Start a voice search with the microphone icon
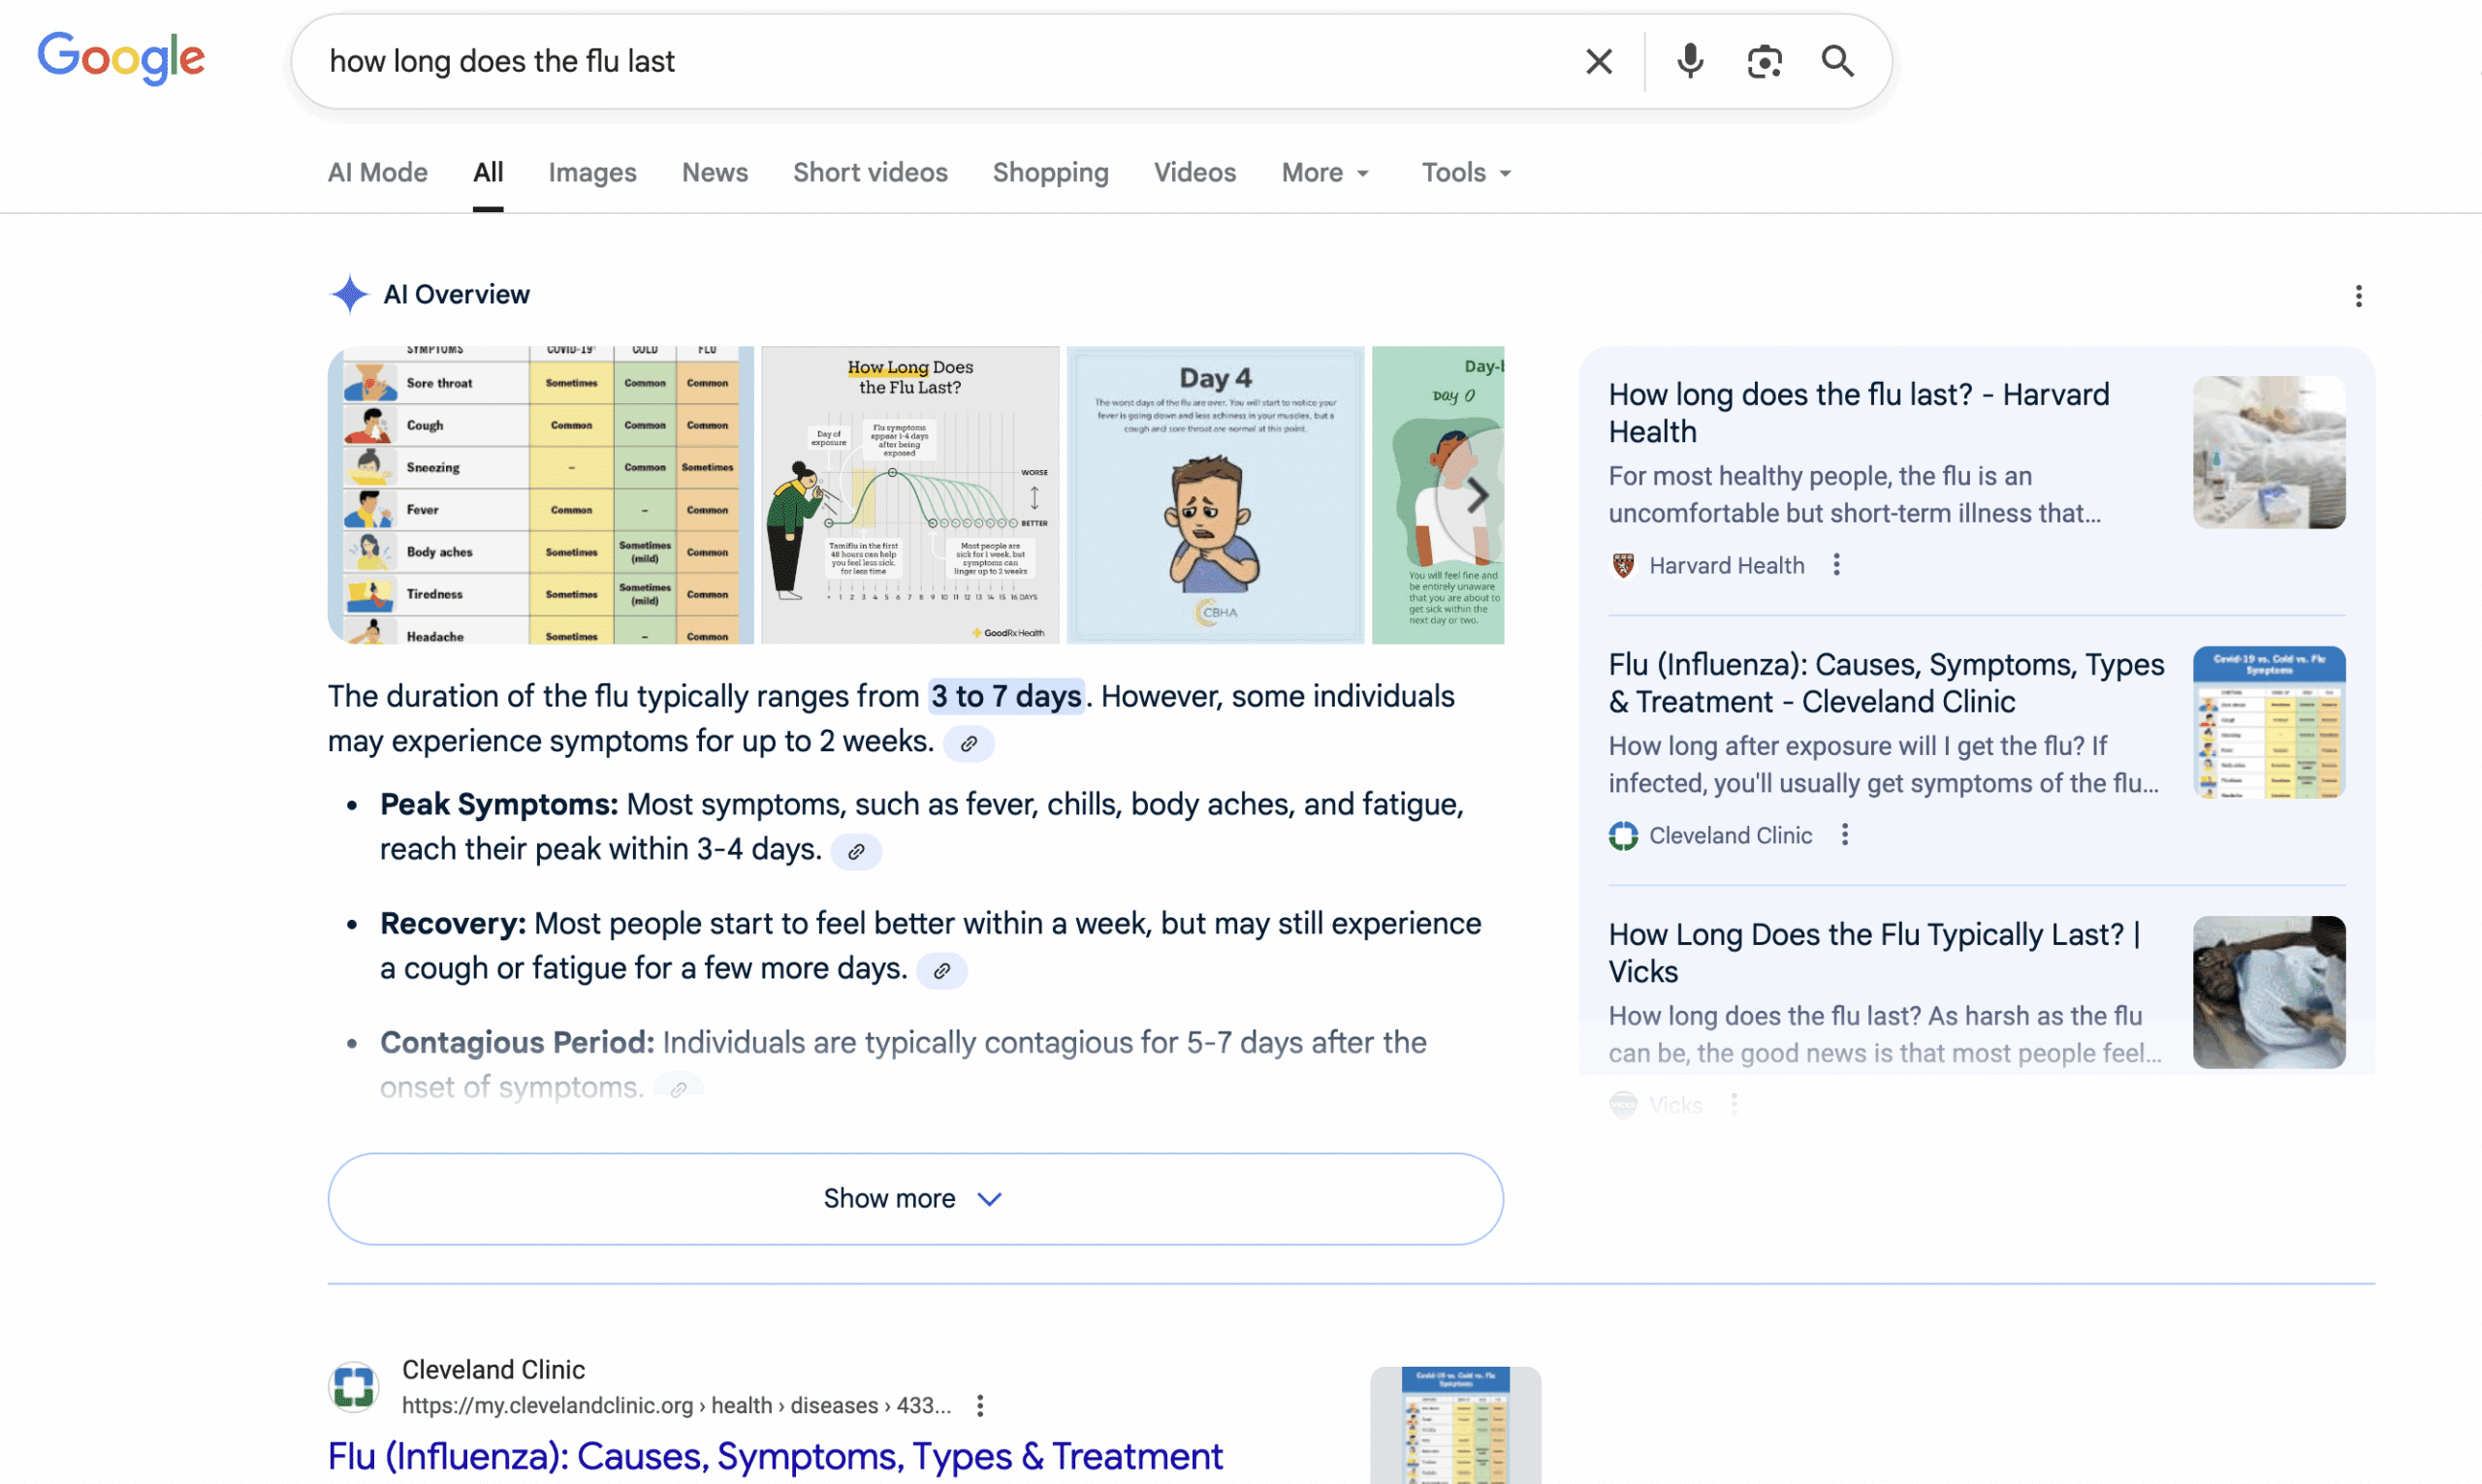Screen dimensions: 2482x1484 point(1690,61)
